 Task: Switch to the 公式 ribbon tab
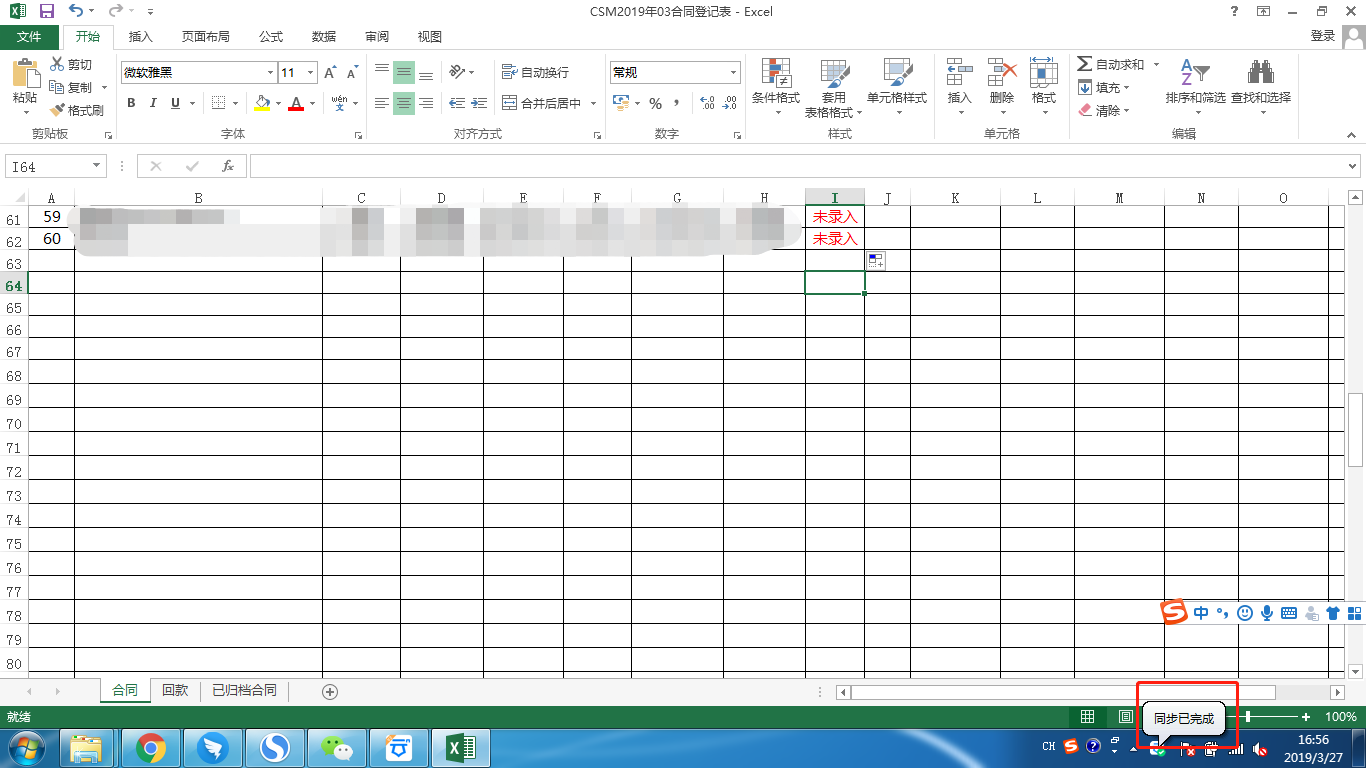270,37
